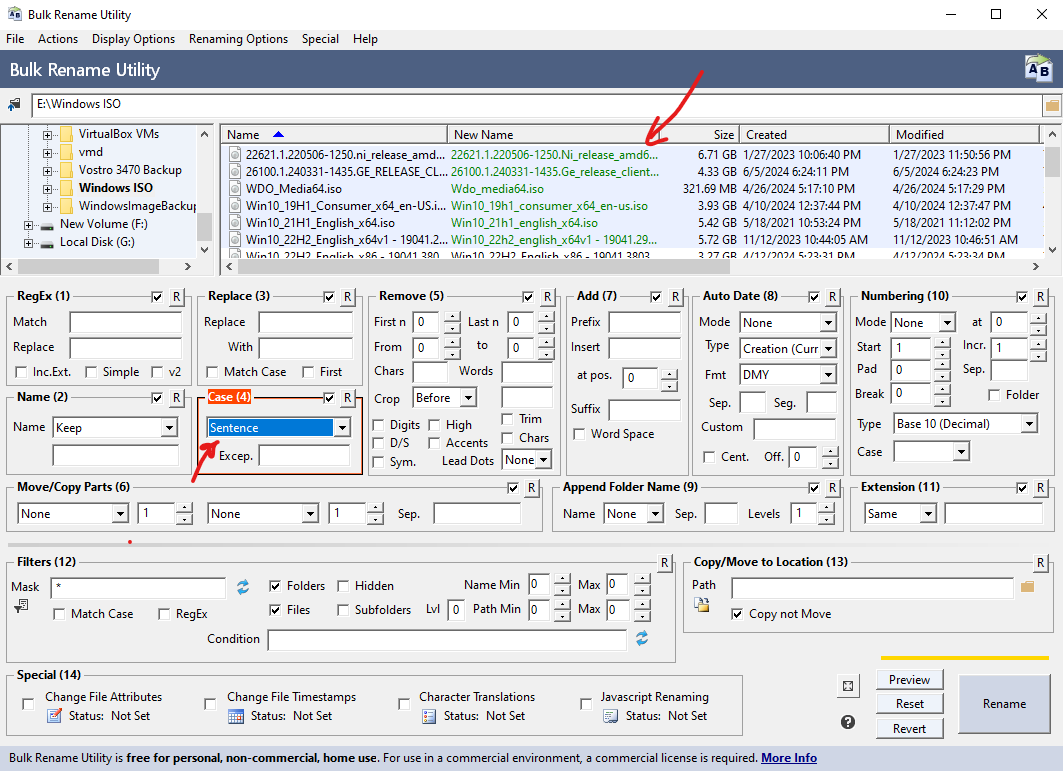Image resolution: width=1063 pixels, height=771 pixels.
Task: Open the Actions menu
Action: click(58, 39)
